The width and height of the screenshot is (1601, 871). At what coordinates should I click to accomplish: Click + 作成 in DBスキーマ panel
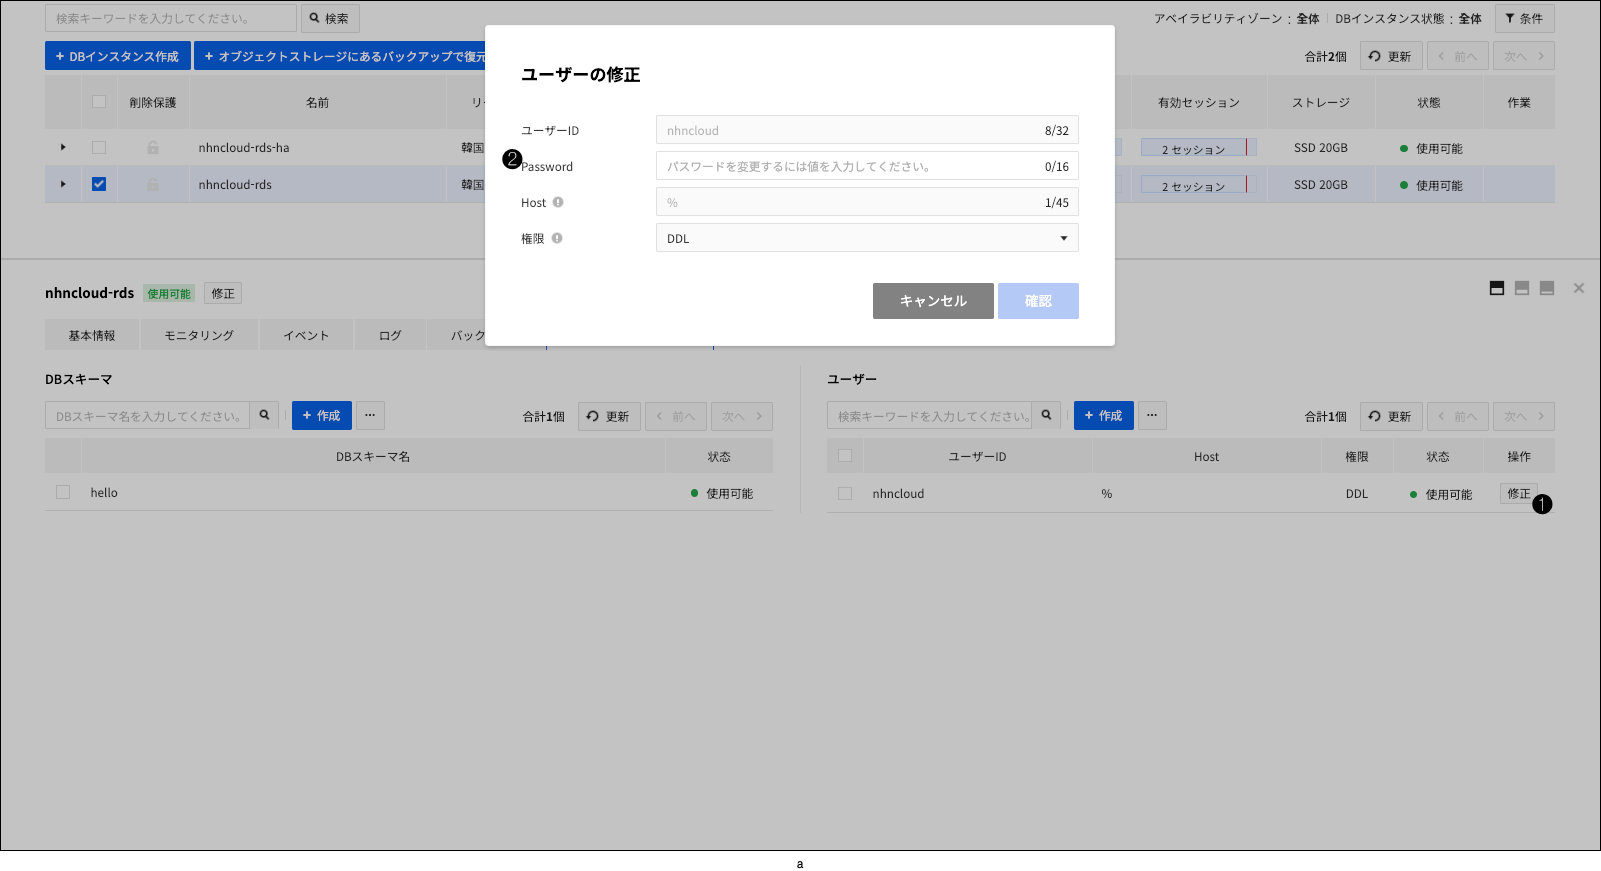(x=322, y=415)
